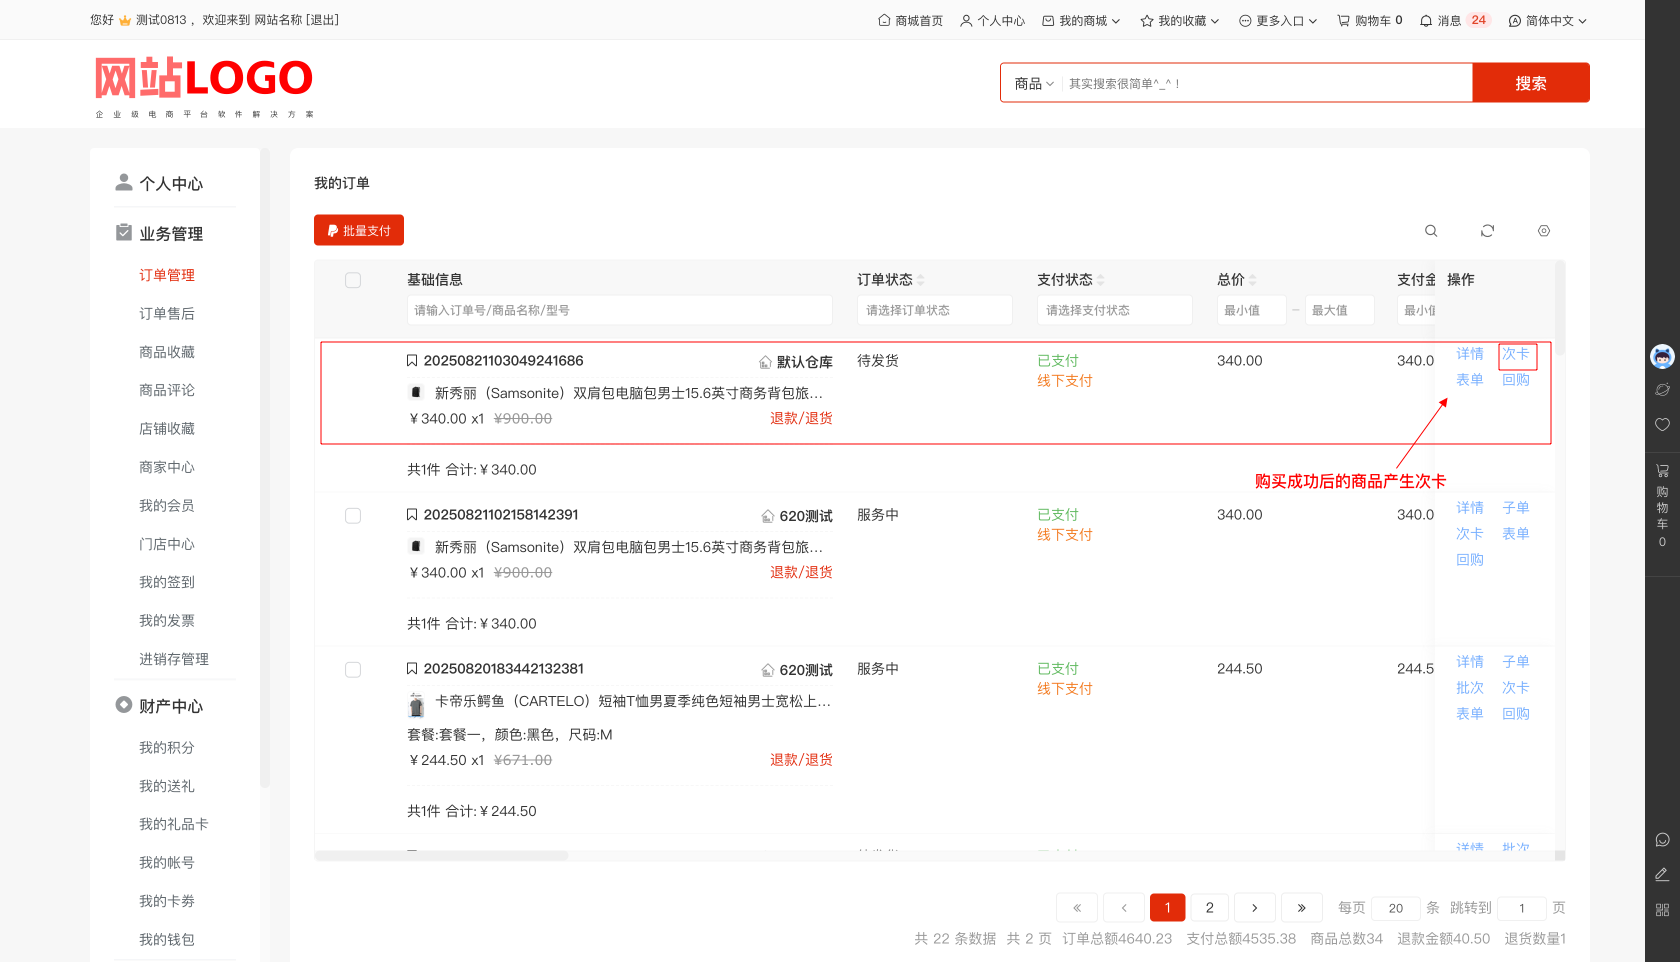This screenshot has height=962, width=1680.
Task: Click the messages bell icon in the top bar
Action: 1426,20
